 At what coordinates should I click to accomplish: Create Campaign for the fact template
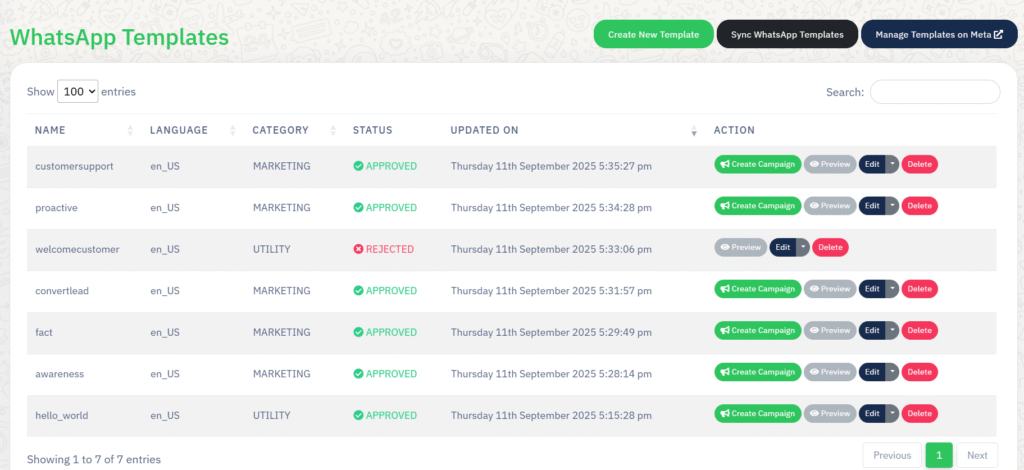coord(758,330)
